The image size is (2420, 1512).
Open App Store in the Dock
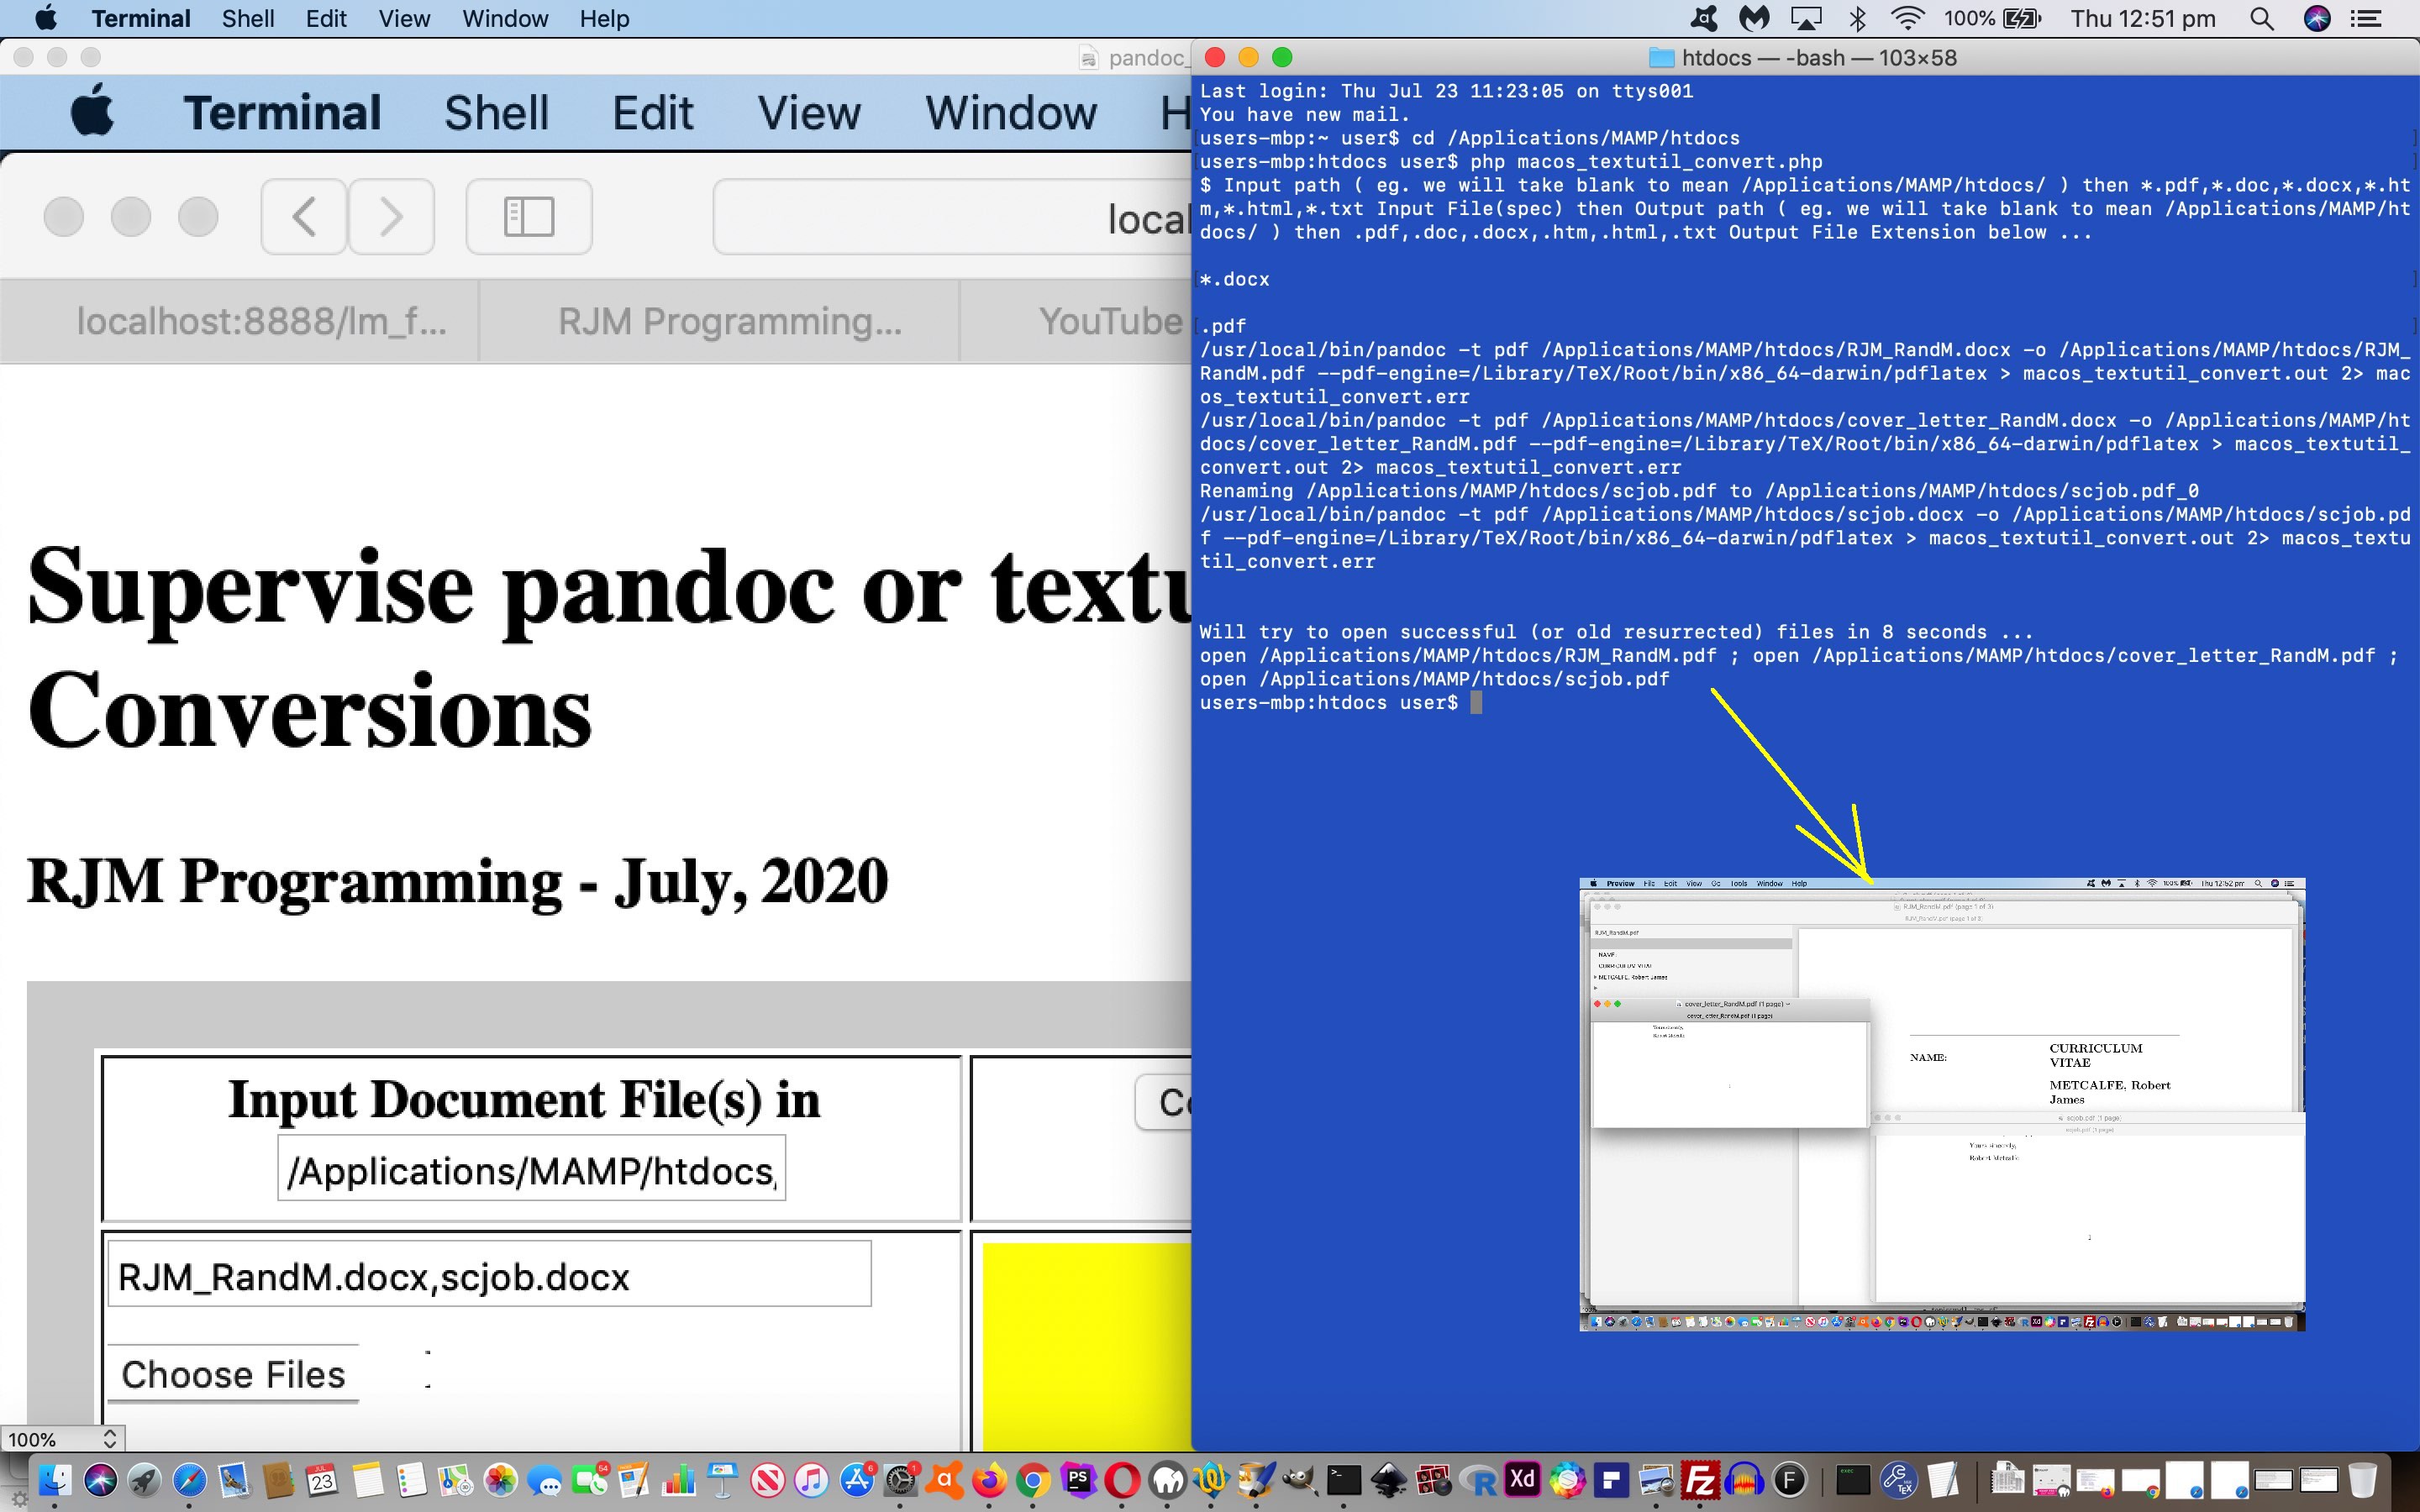tap(857, 1480)
